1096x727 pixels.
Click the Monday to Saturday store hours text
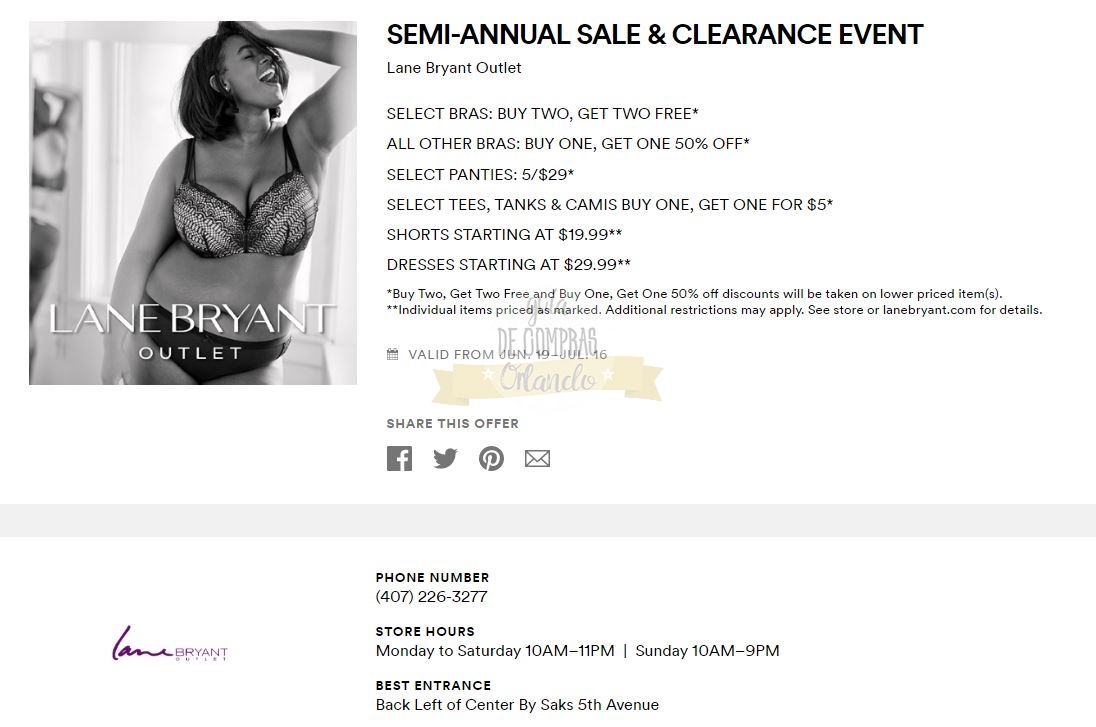pos(495,651)
